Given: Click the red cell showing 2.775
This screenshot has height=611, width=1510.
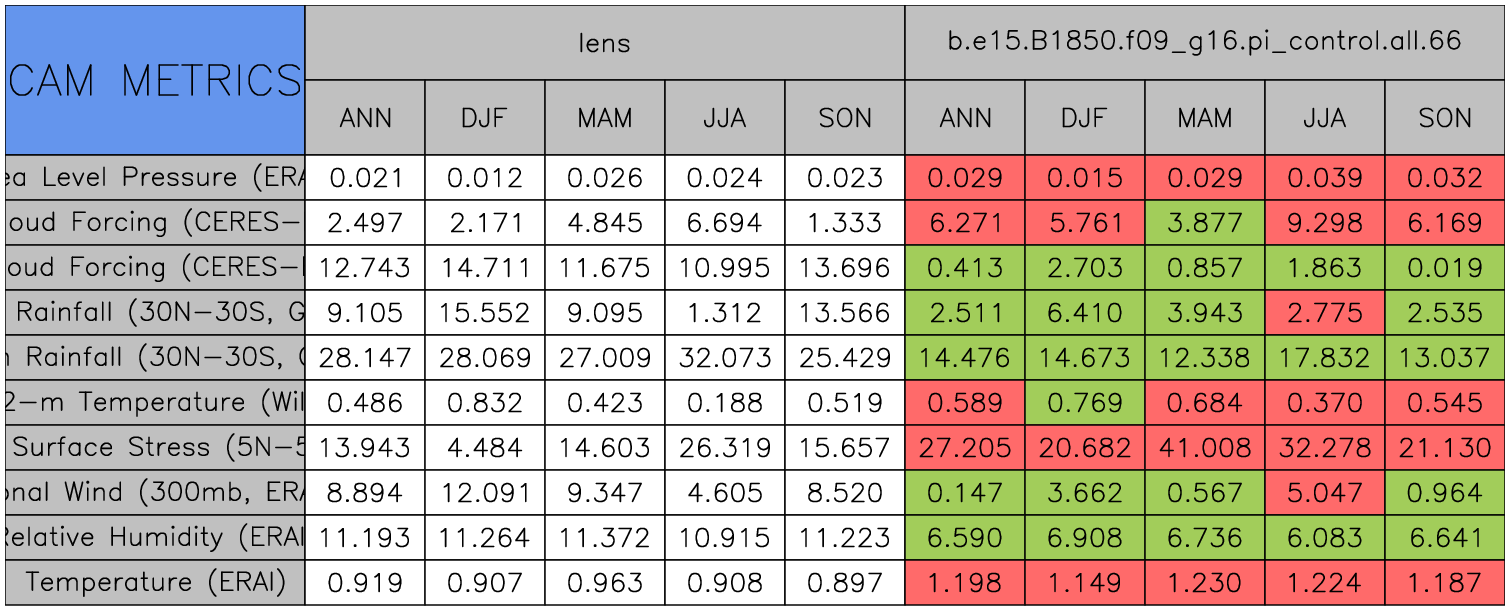Looking at the screenshot, I should pyautogui.click(x=1325, y=313).
